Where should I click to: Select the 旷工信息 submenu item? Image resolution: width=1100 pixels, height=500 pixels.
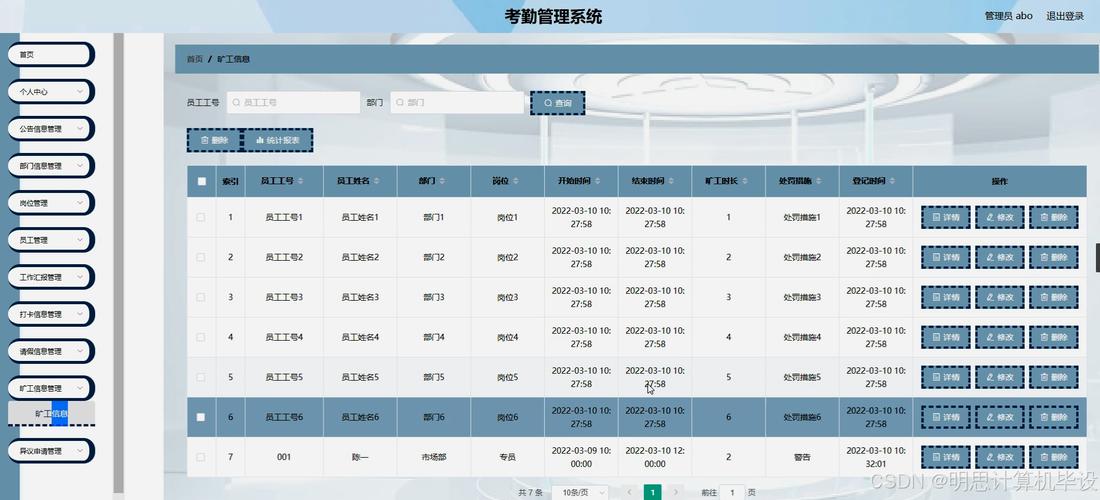[51, 414]
